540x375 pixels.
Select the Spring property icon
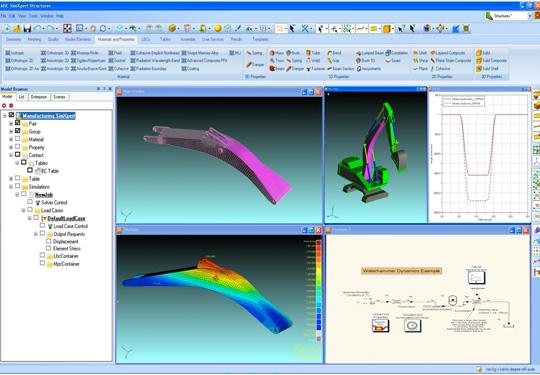coord(249,53)
